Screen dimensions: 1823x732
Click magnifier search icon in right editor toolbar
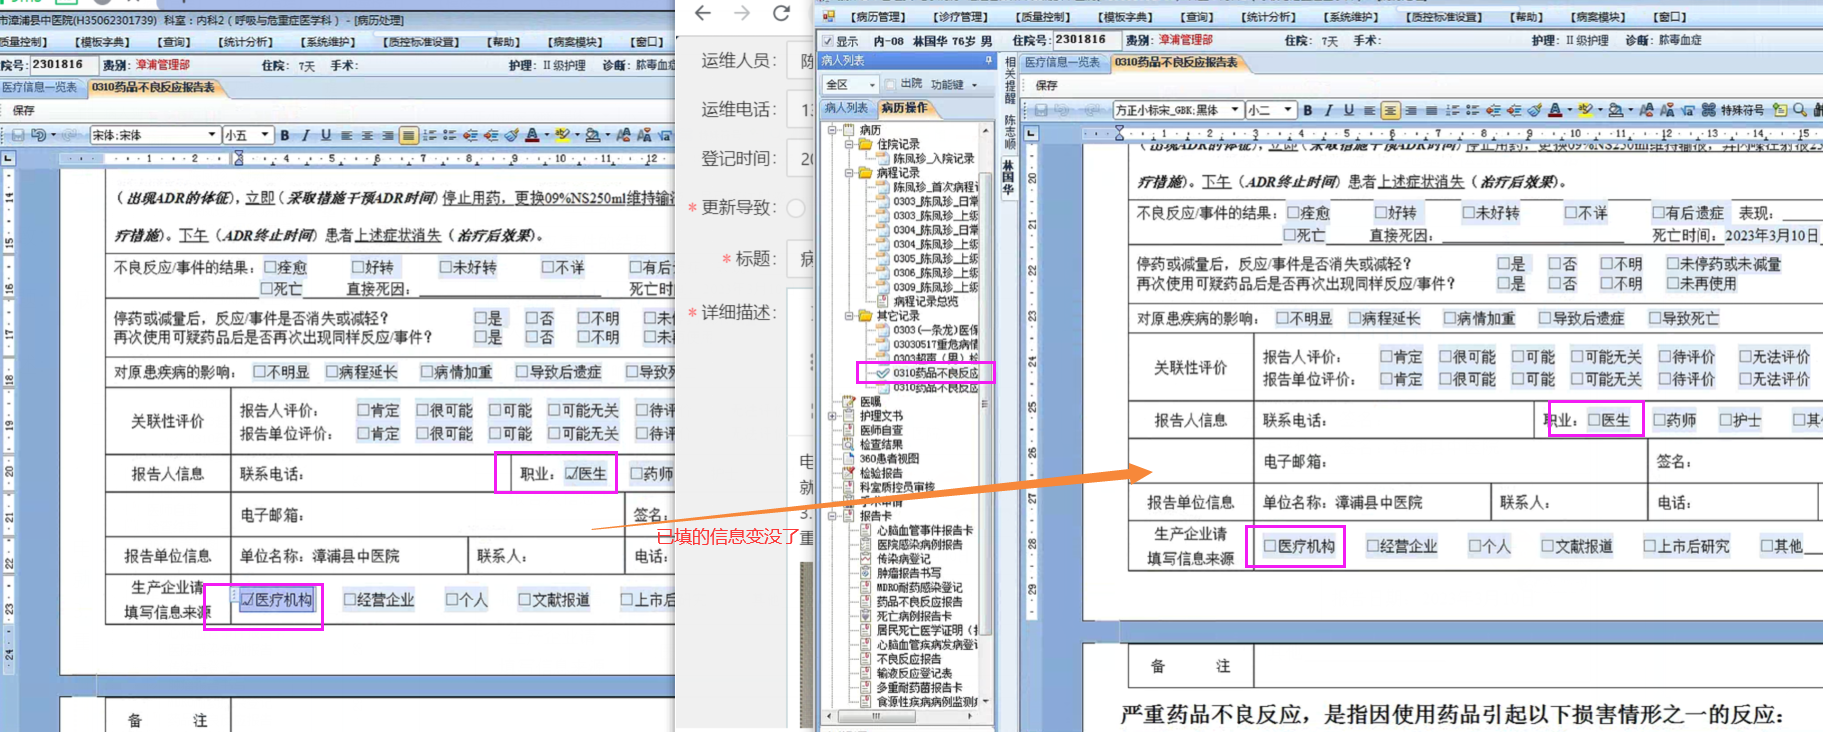point(1800,110)
